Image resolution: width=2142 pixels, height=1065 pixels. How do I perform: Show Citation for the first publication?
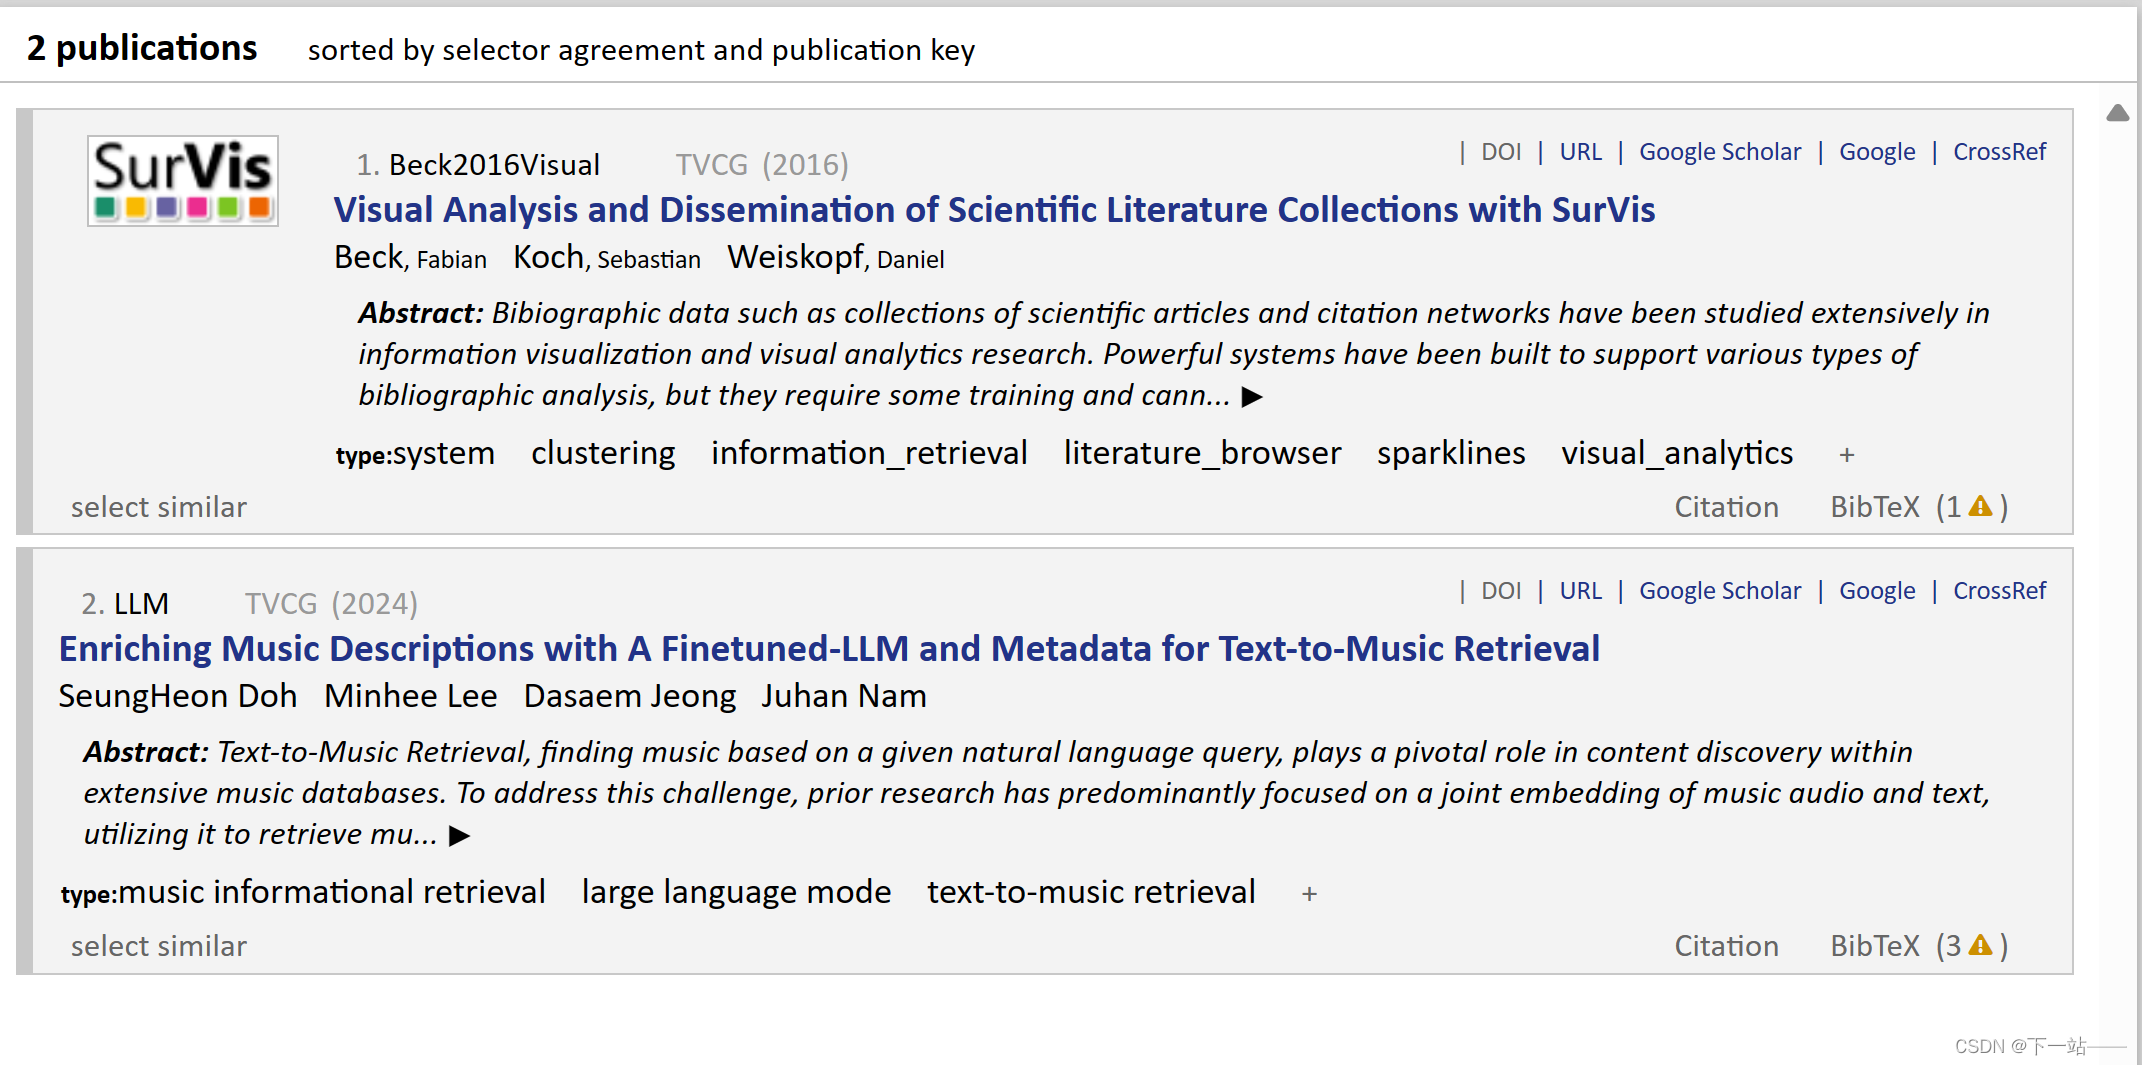(1726, 507)
